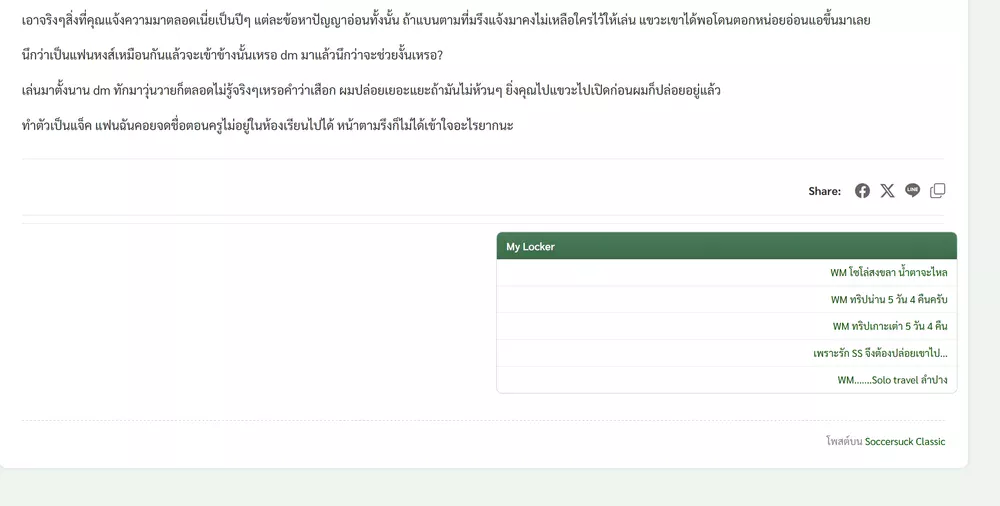Open 'WM ทริปน่าน 5 วัน 4 คืนครับ' link

[x=888, y=299]
